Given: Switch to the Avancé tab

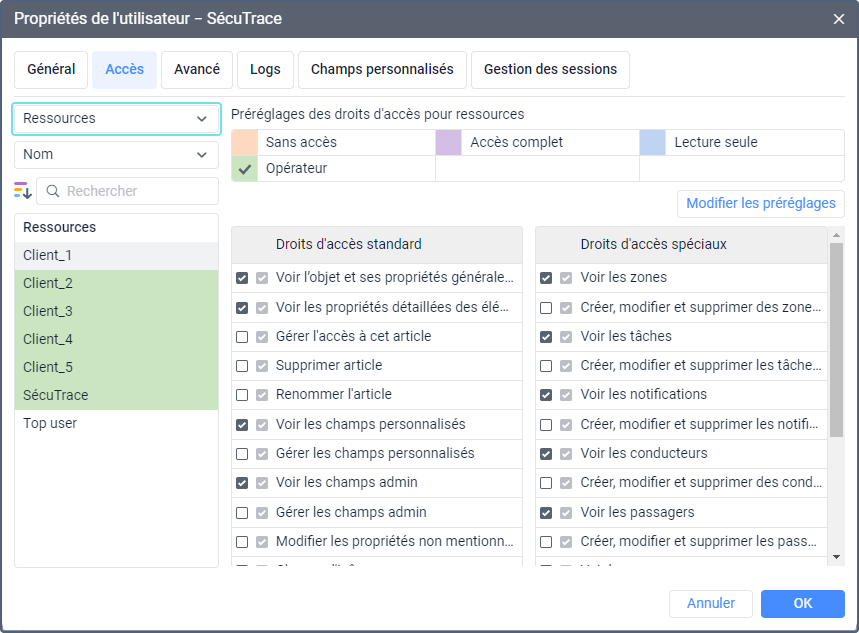Looking at the screenshot, I should (197, 70).
